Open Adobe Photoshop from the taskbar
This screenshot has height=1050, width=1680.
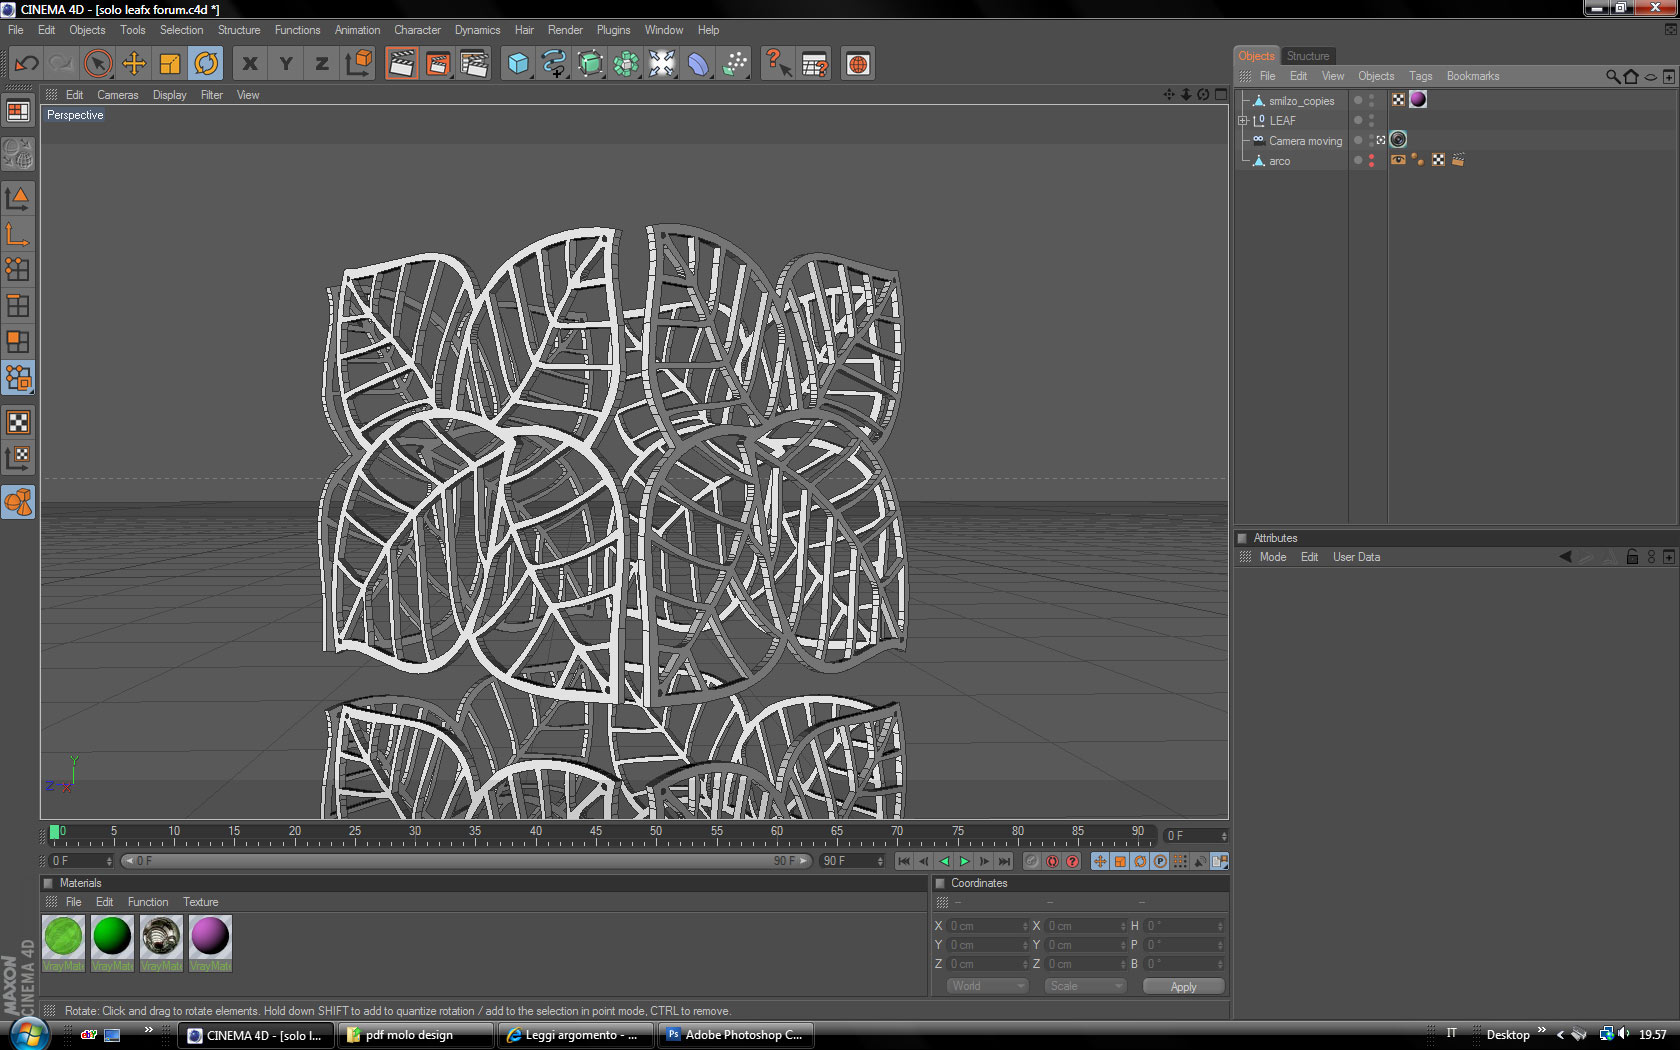[735, 1035]
